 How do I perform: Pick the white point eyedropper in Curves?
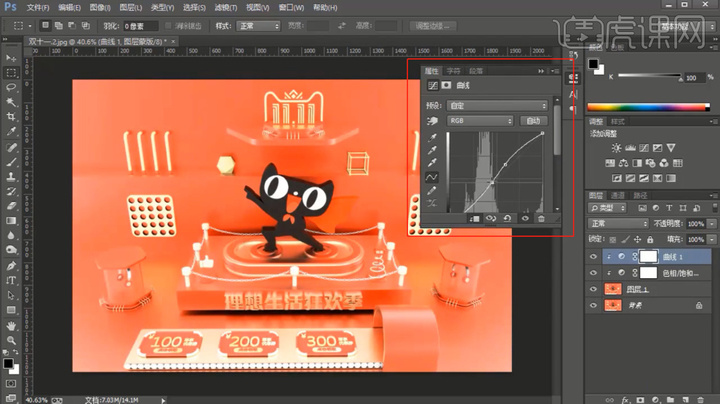[432, 163]
